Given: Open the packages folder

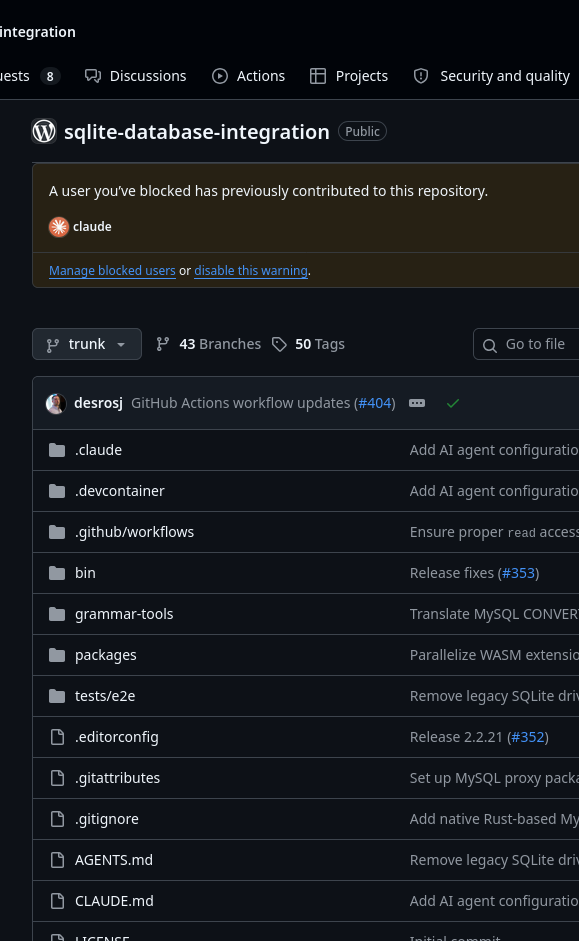Looking at the screenshot, I should point(106,655).
